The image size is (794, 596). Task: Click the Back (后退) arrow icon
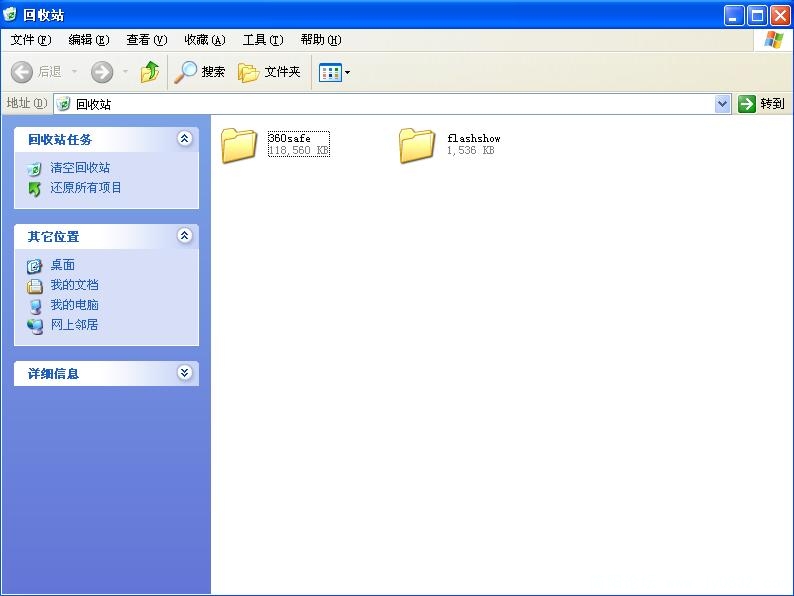[x=22, y=72]
